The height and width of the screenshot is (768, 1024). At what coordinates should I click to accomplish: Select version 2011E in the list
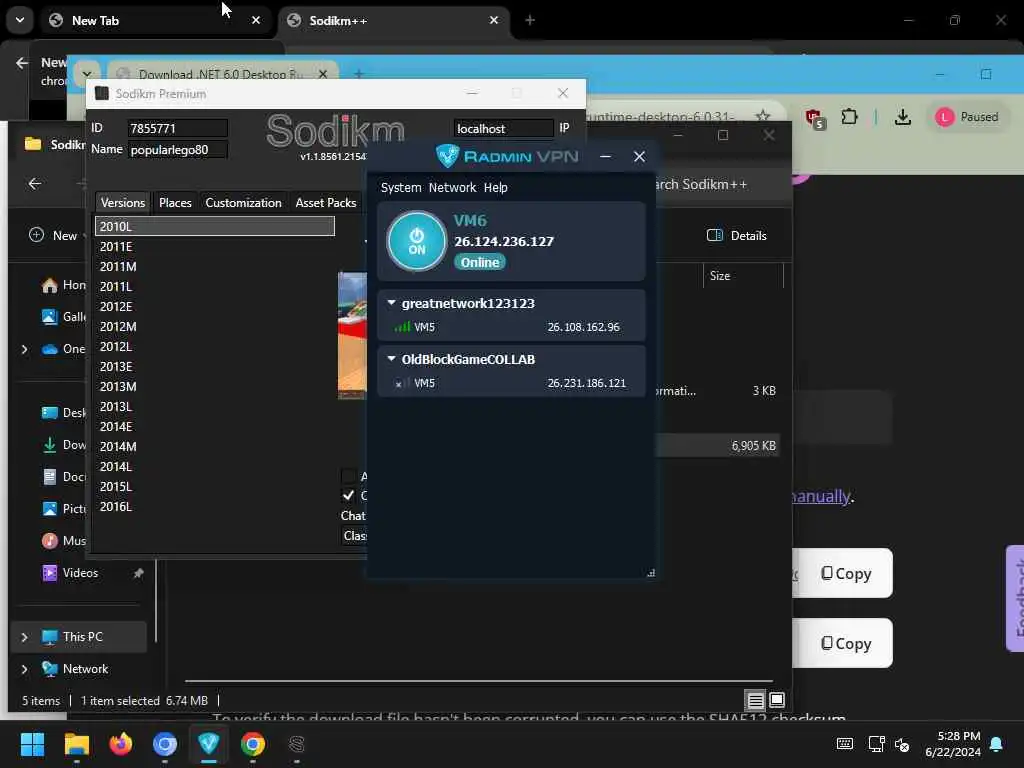click(215, 246)
